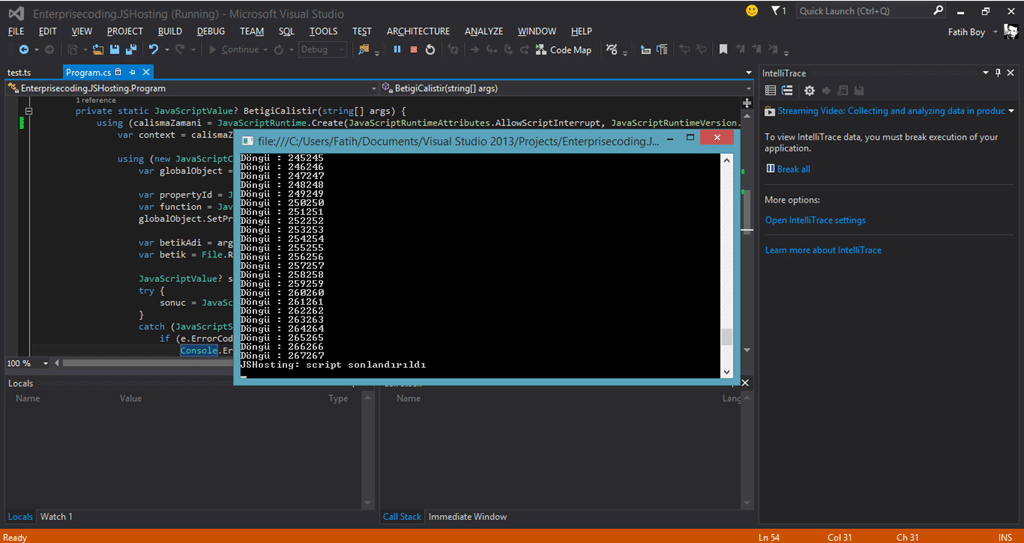
Task: Click console window scroll up arrow
Action: click(726, 159)
